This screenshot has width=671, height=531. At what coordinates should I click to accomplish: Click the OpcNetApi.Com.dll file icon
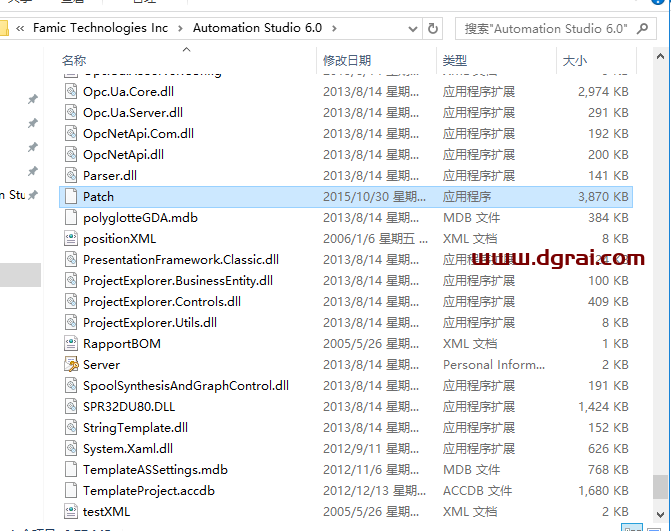(71, 133)
